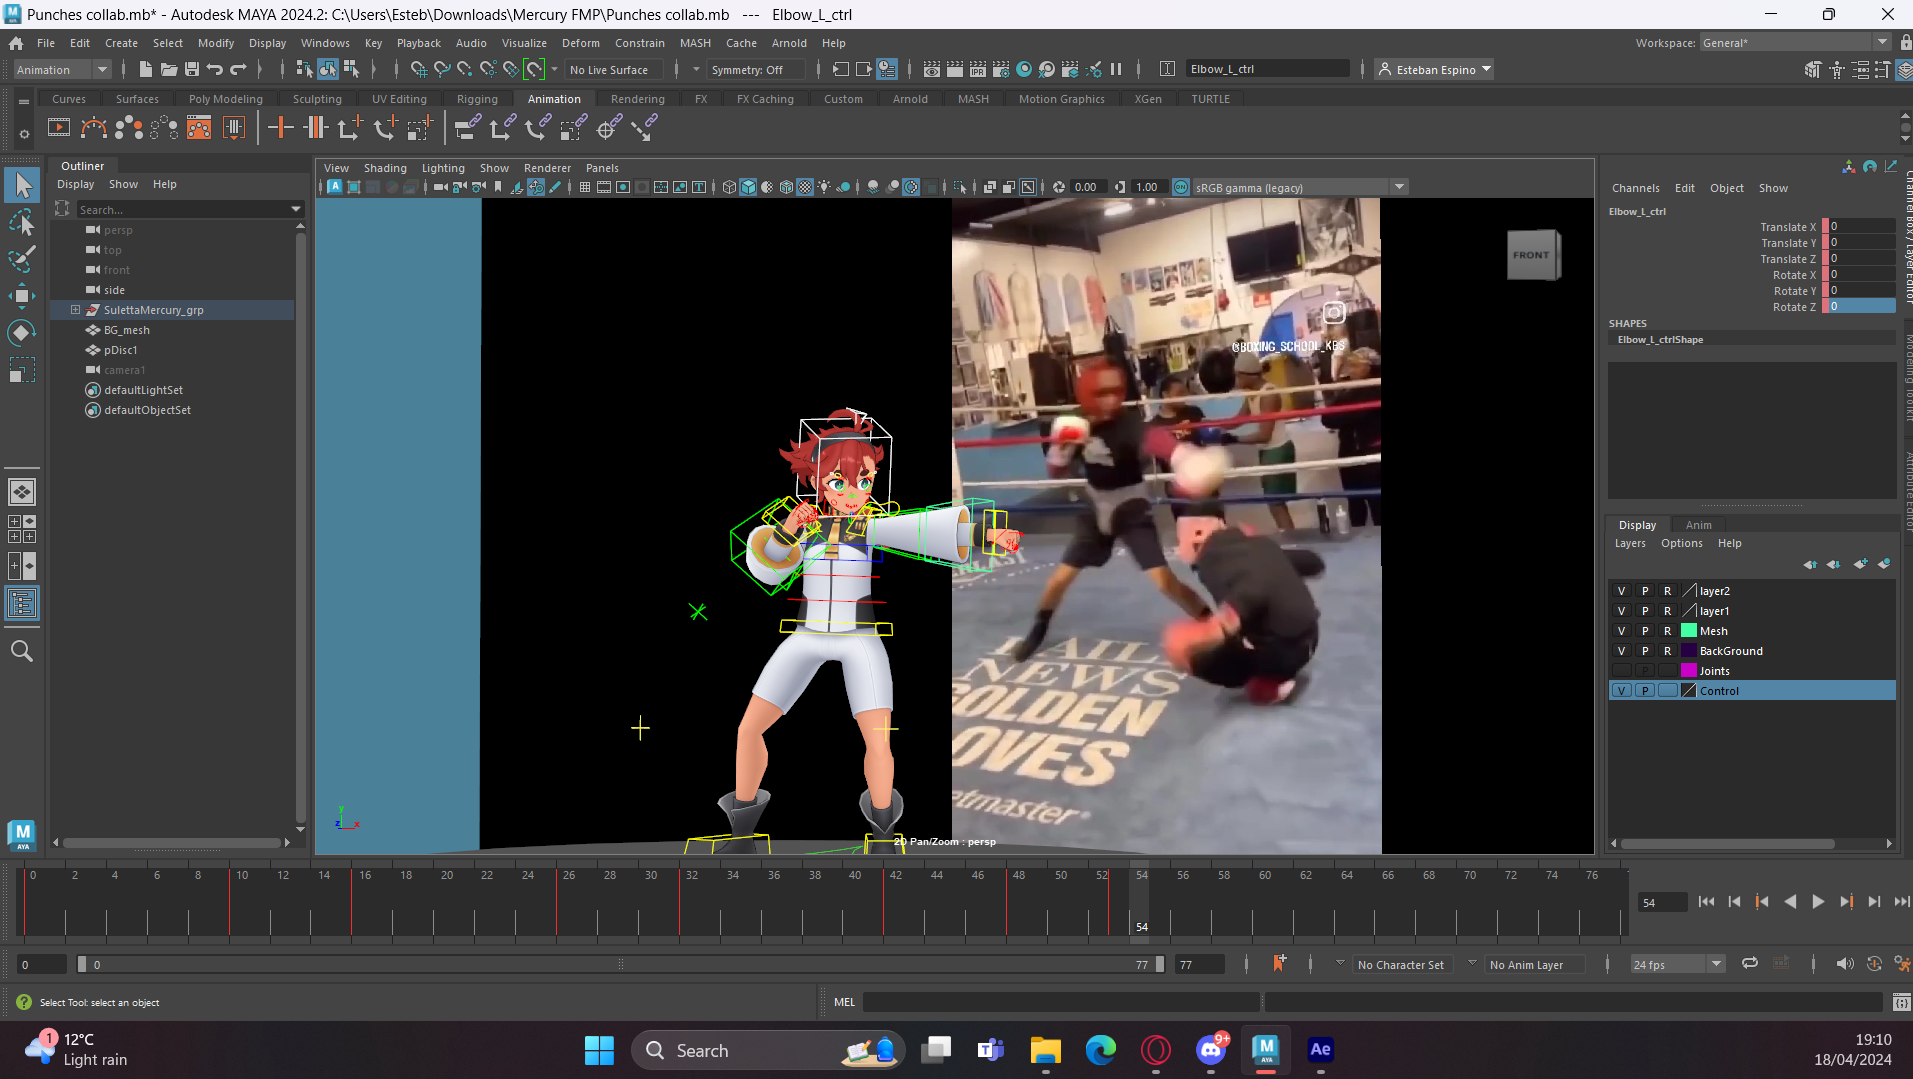
Task: Toggle visibility V of Control layer
Action: (1621, 691)
